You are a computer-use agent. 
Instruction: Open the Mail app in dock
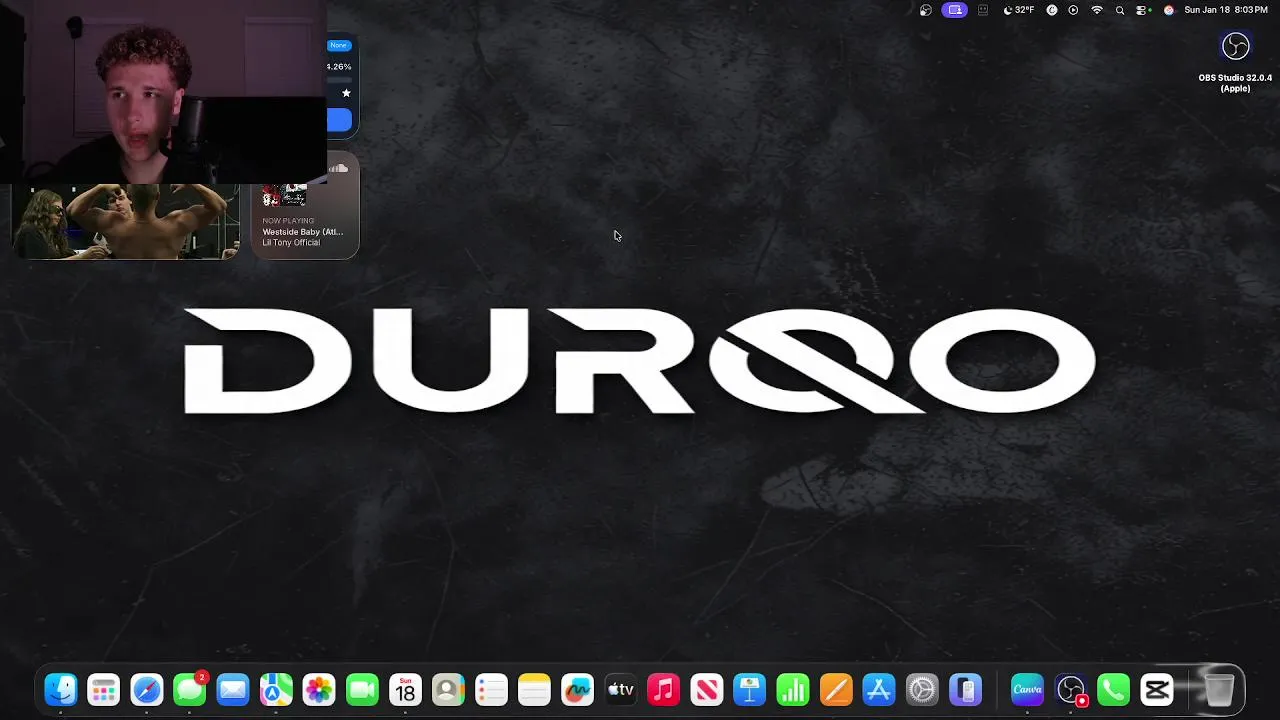click(233, 690)
